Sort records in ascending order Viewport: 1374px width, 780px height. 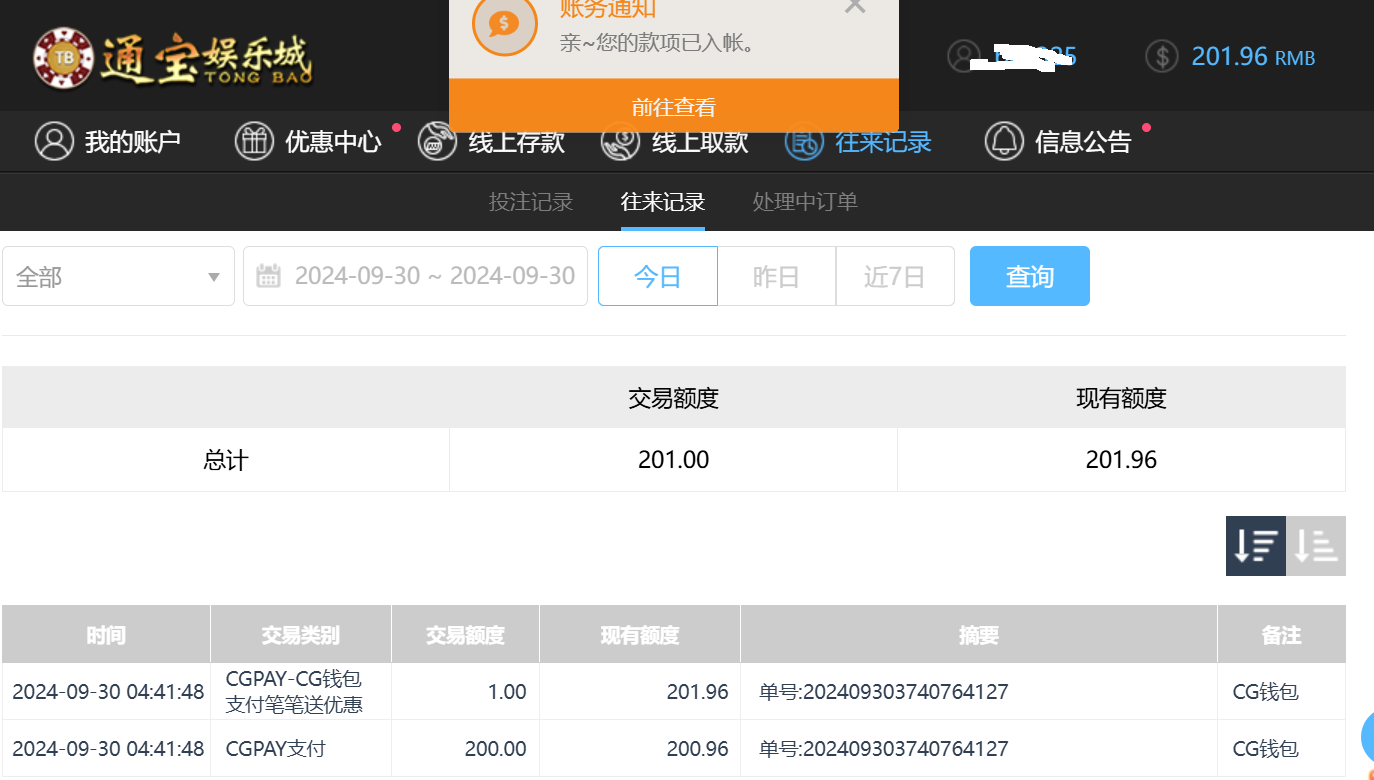(1316, 546)
